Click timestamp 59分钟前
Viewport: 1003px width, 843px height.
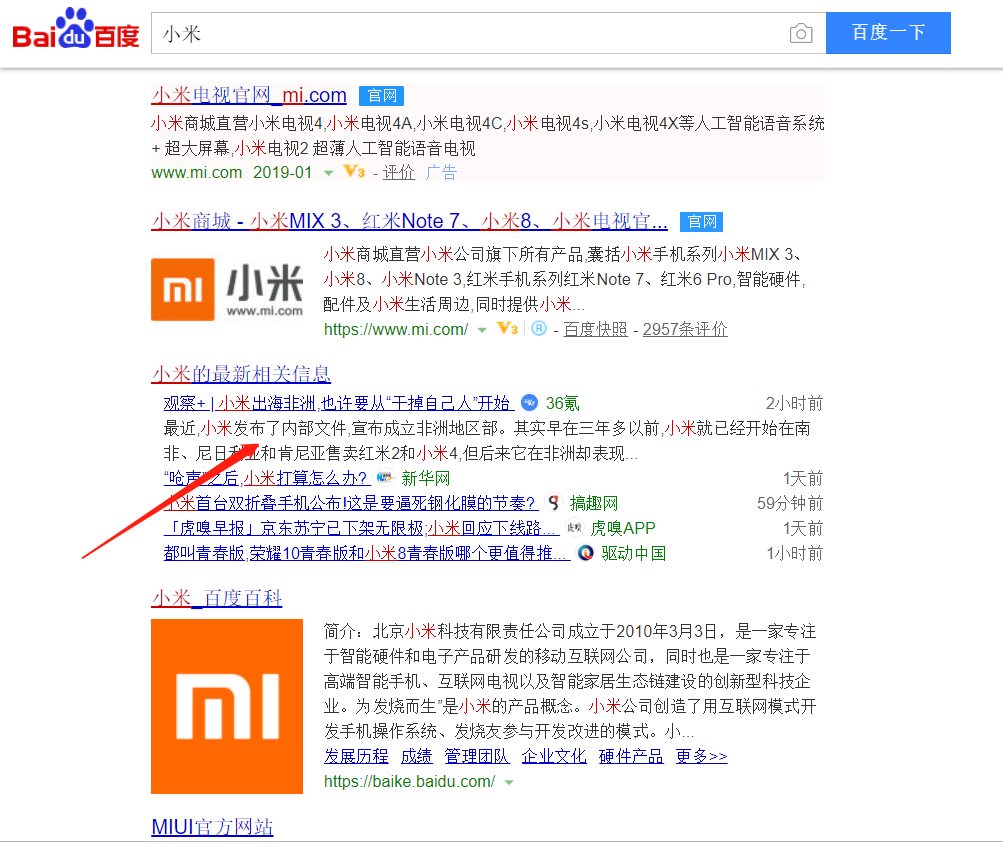tap(790, 503)
